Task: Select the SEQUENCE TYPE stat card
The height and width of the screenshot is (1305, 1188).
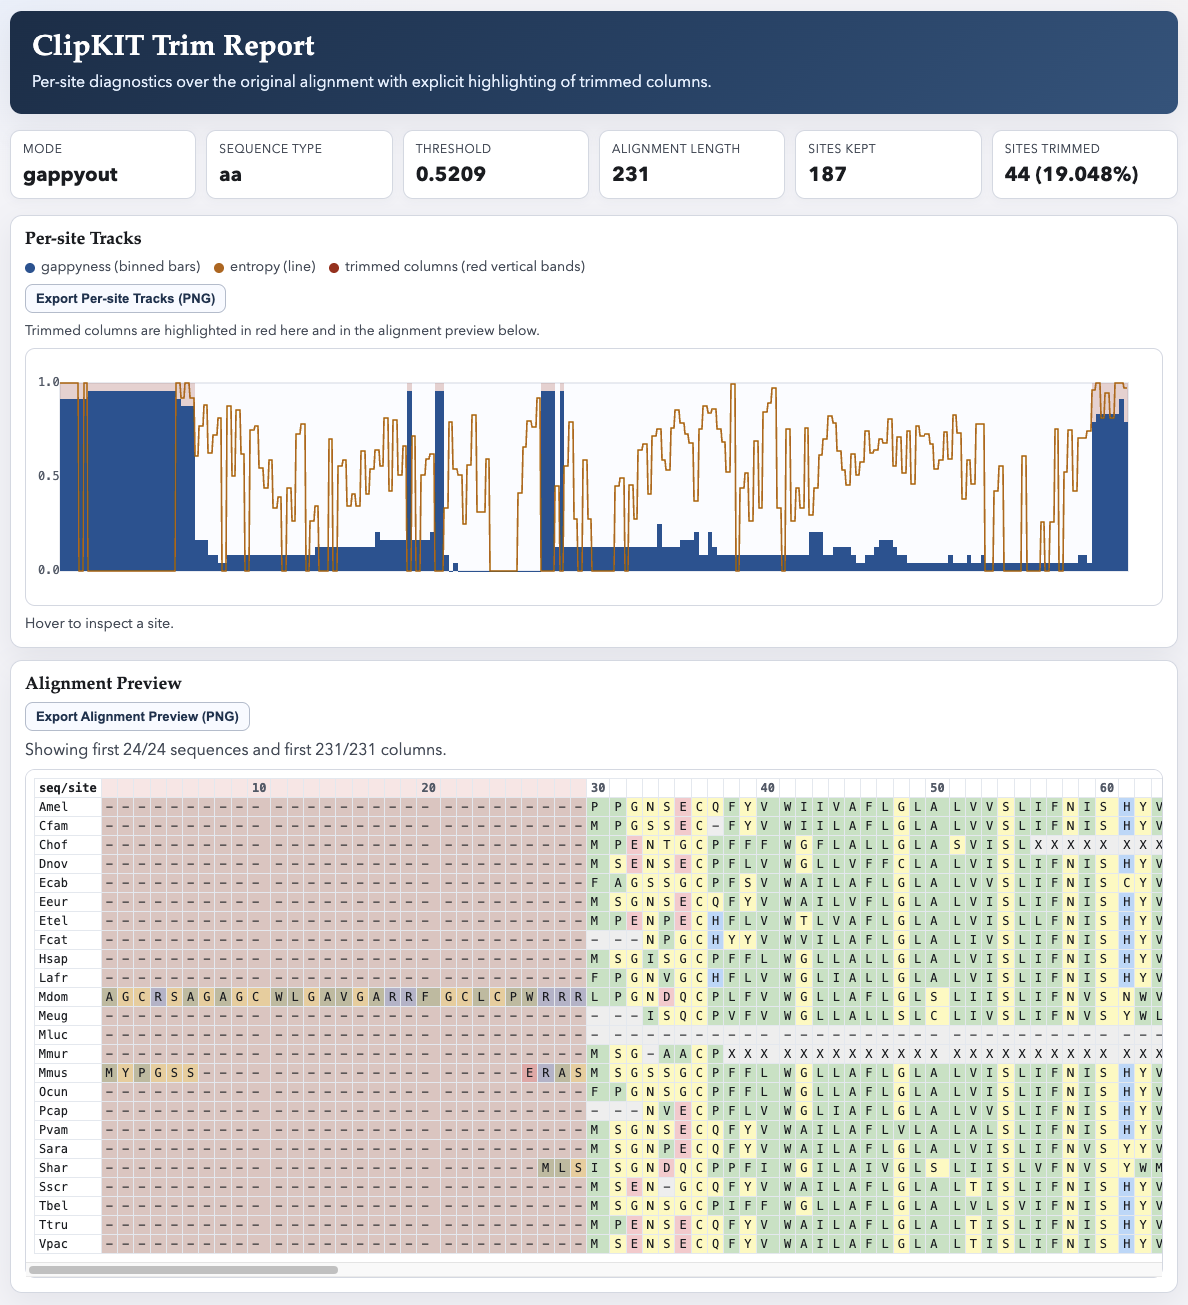Action: point(299,164)
